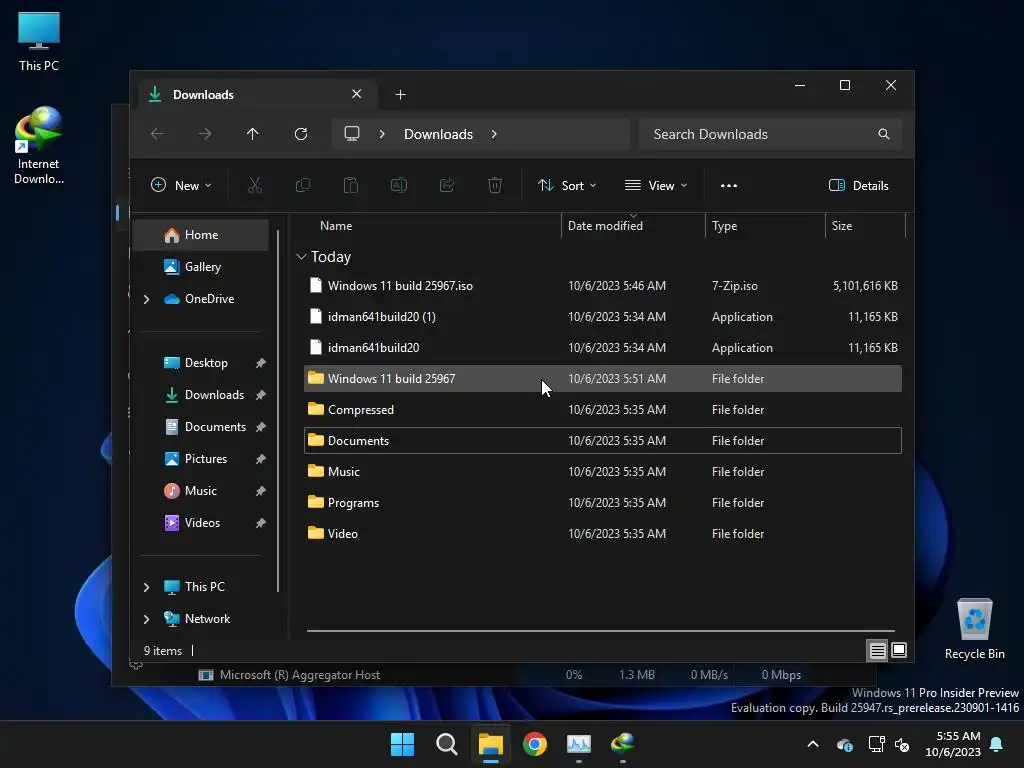
Task: Open the See more three-dots menu
Action: click(x=729, y=185)
